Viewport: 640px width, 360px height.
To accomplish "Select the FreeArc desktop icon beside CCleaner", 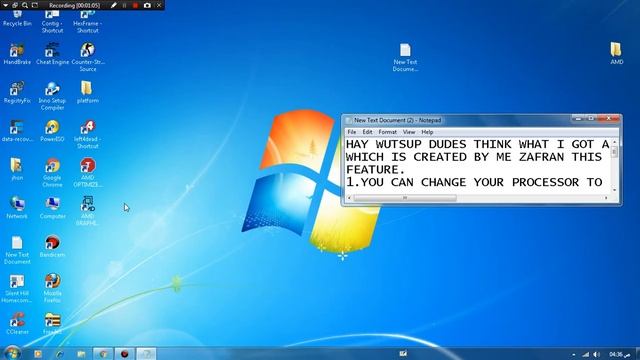I will tap(52, 323).
